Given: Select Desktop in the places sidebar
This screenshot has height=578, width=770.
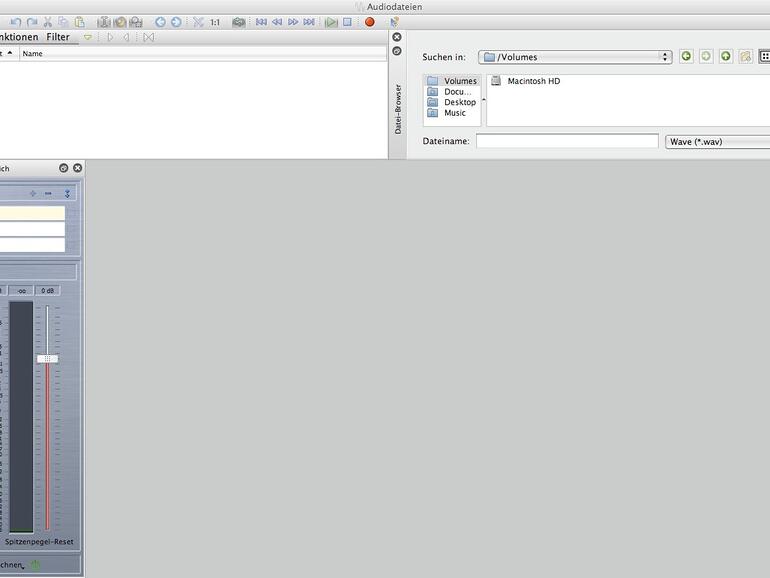Looking at the screenshot, I should click(x=452, y=102).
